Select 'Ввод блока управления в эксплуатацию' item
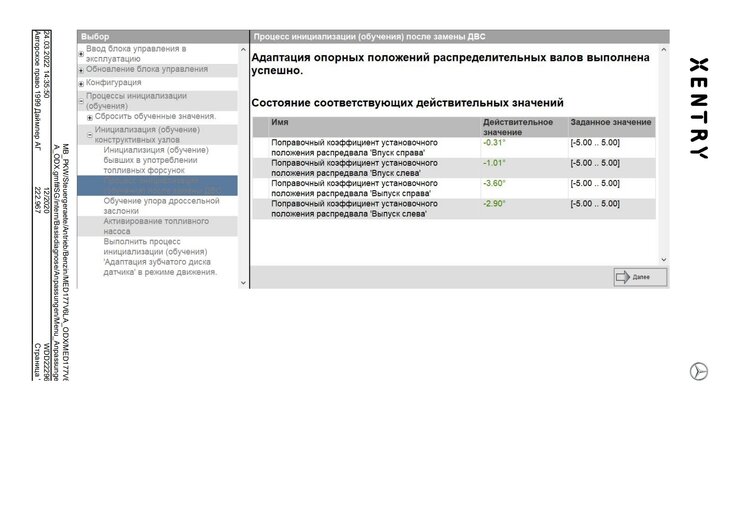 tap(136, 54)
